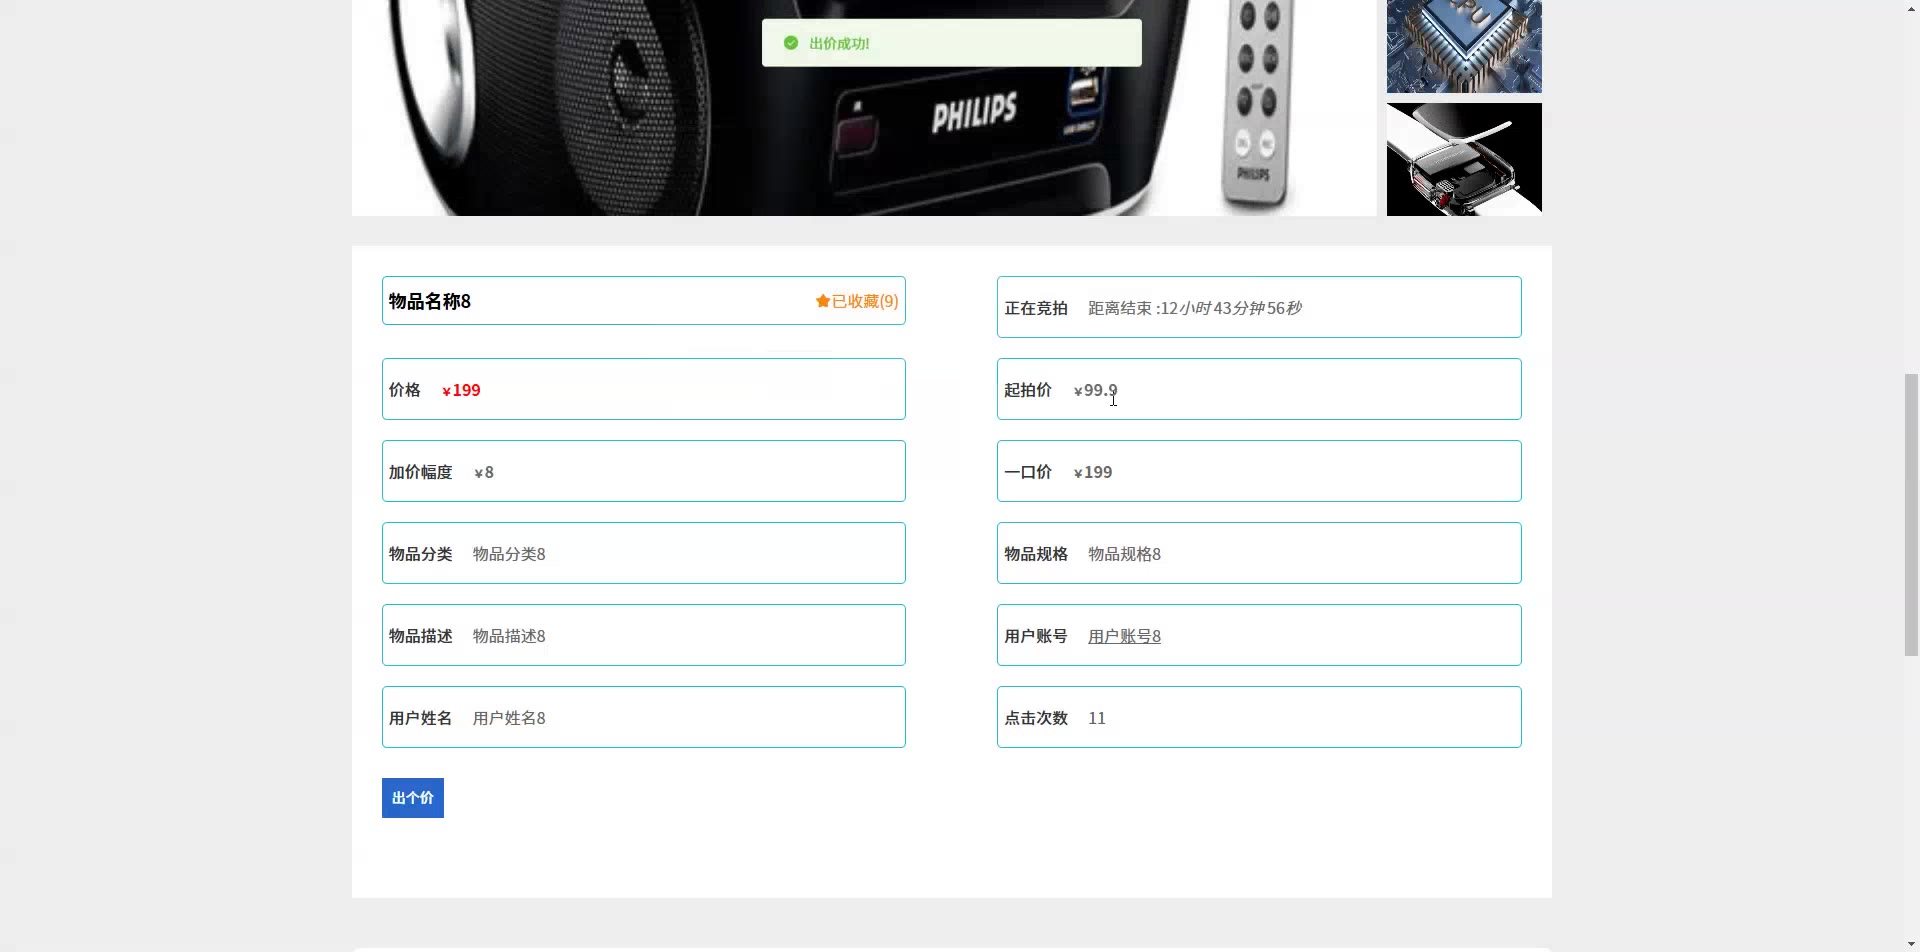
Task: Click the 一口价 ¥199 buyout value
Action: pyautogui.click(x=1093, y=472)
